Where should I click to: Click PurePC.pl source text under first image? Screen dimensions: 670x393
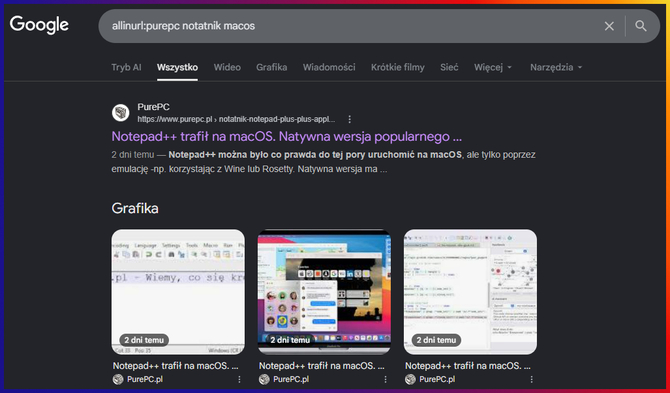(x=145, y=379)
